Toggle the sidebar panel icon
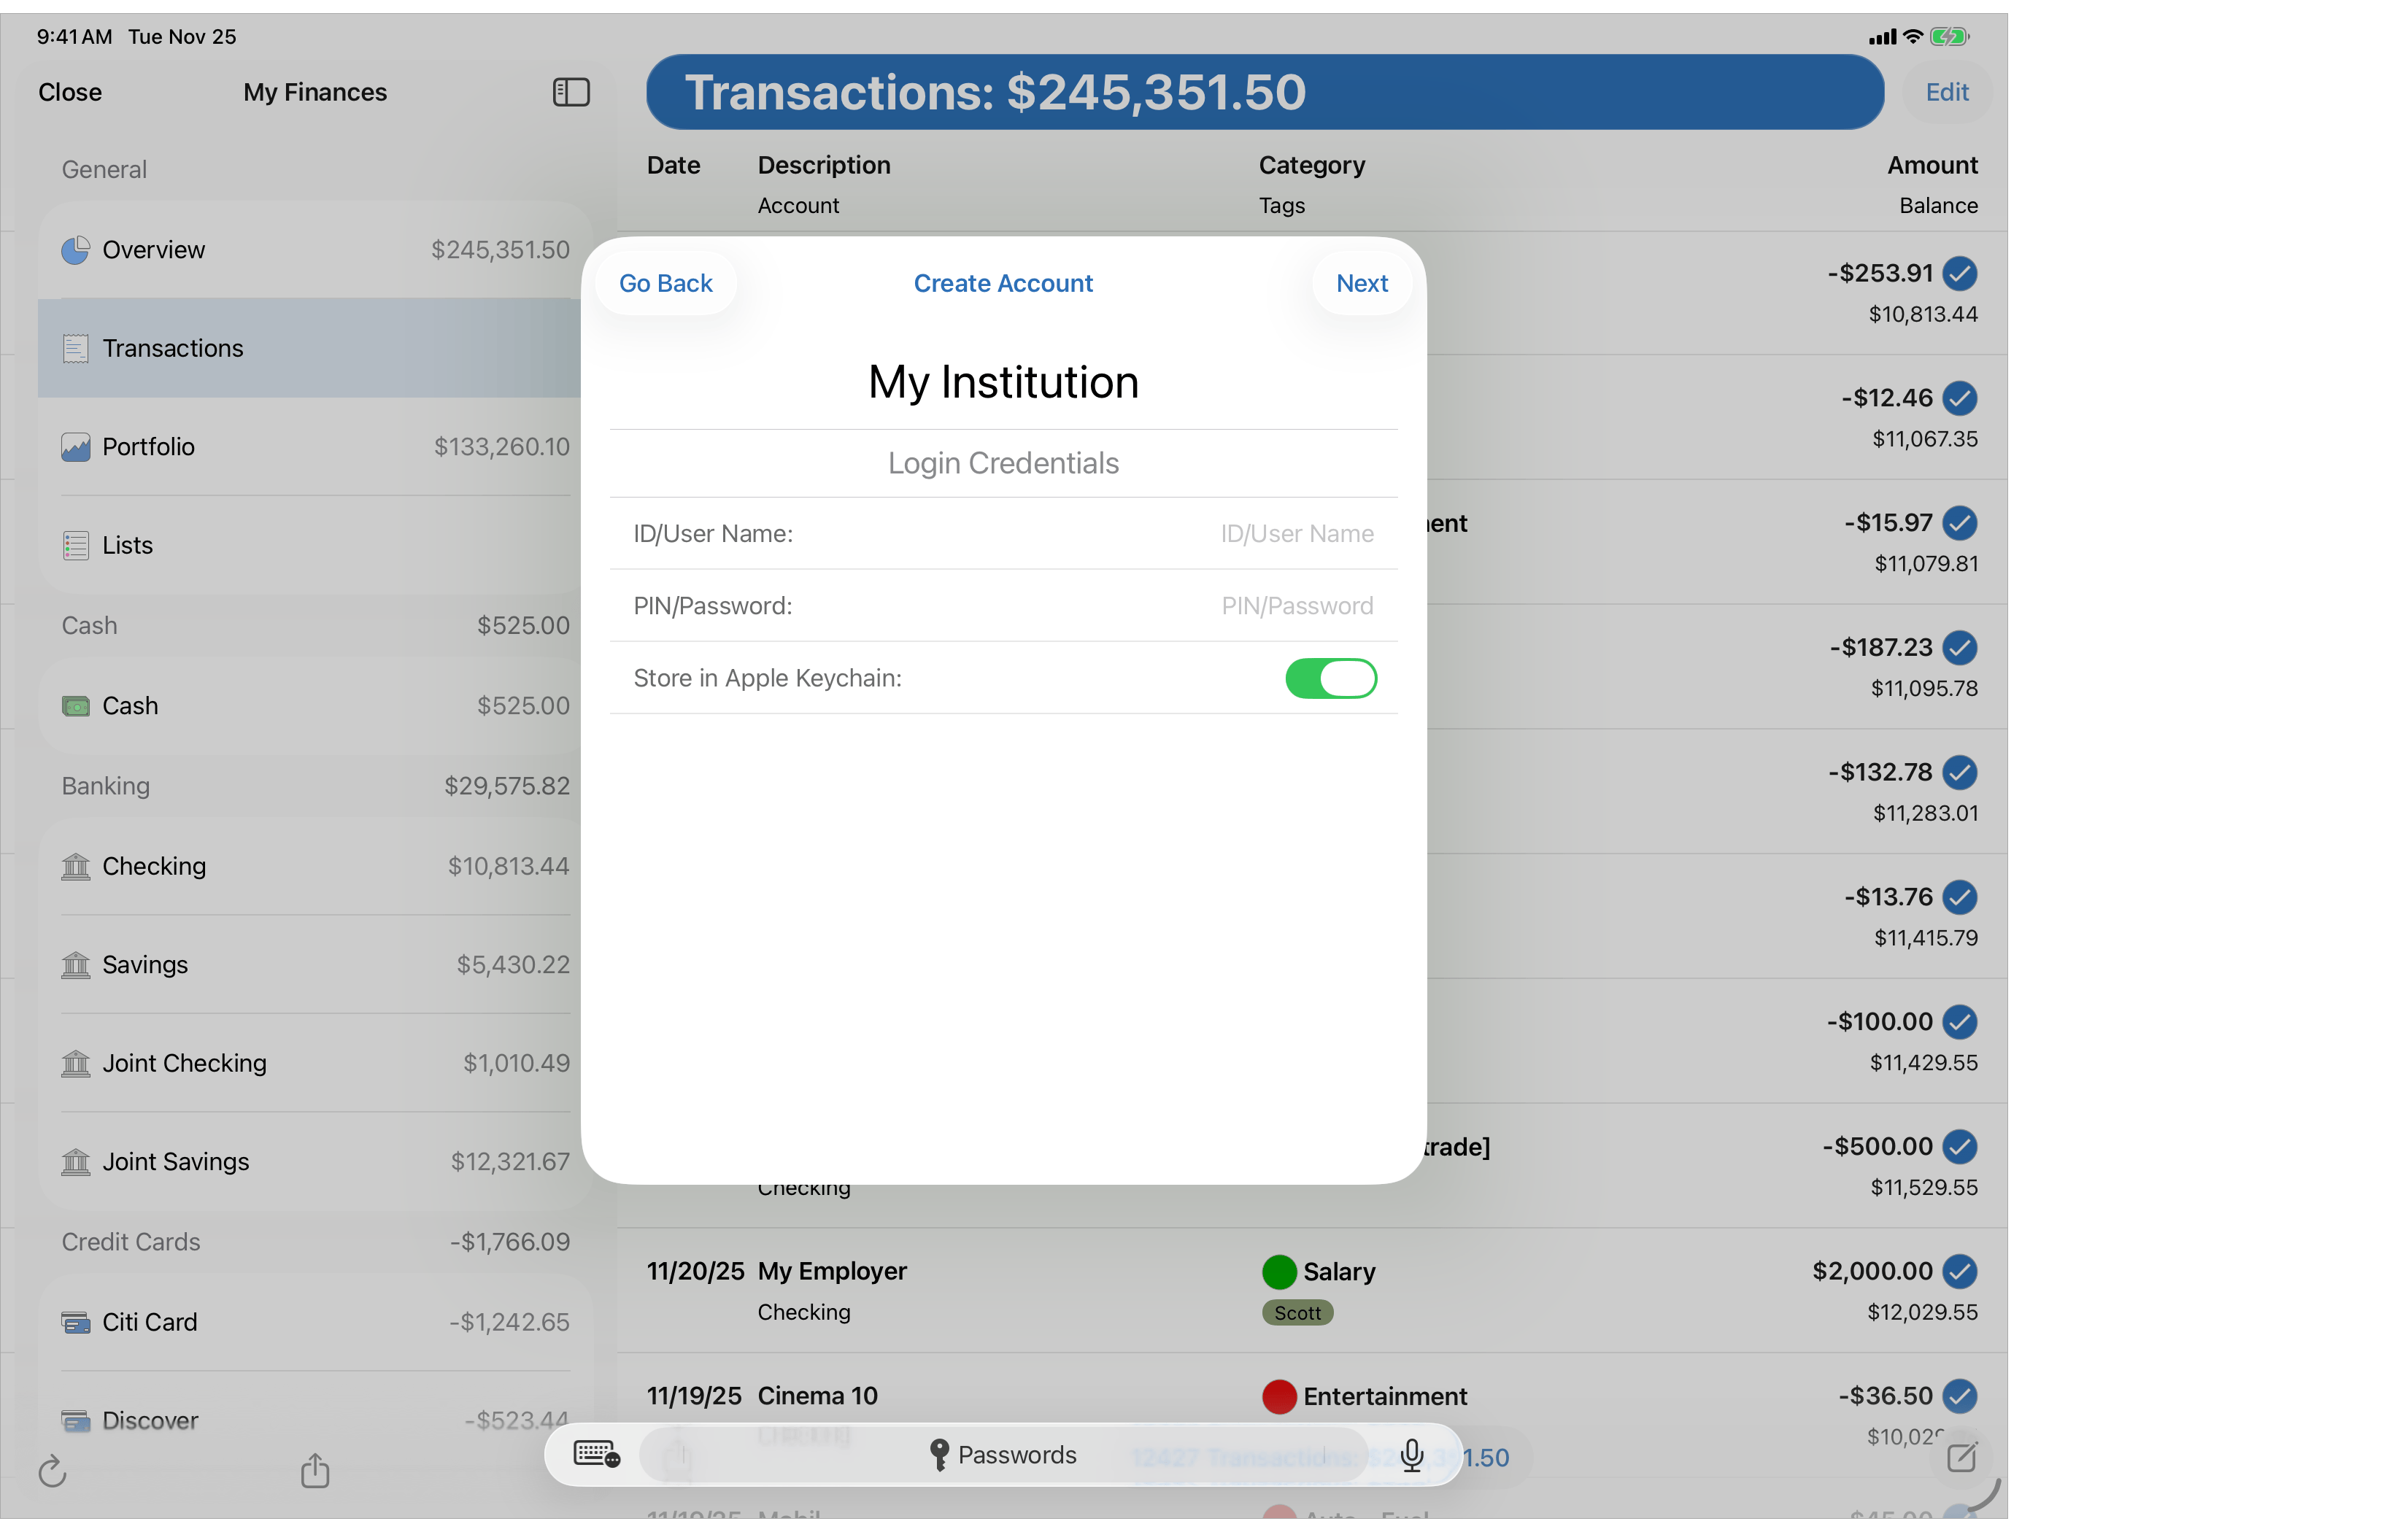The image size is (2408, 1532). click(570, 92)
